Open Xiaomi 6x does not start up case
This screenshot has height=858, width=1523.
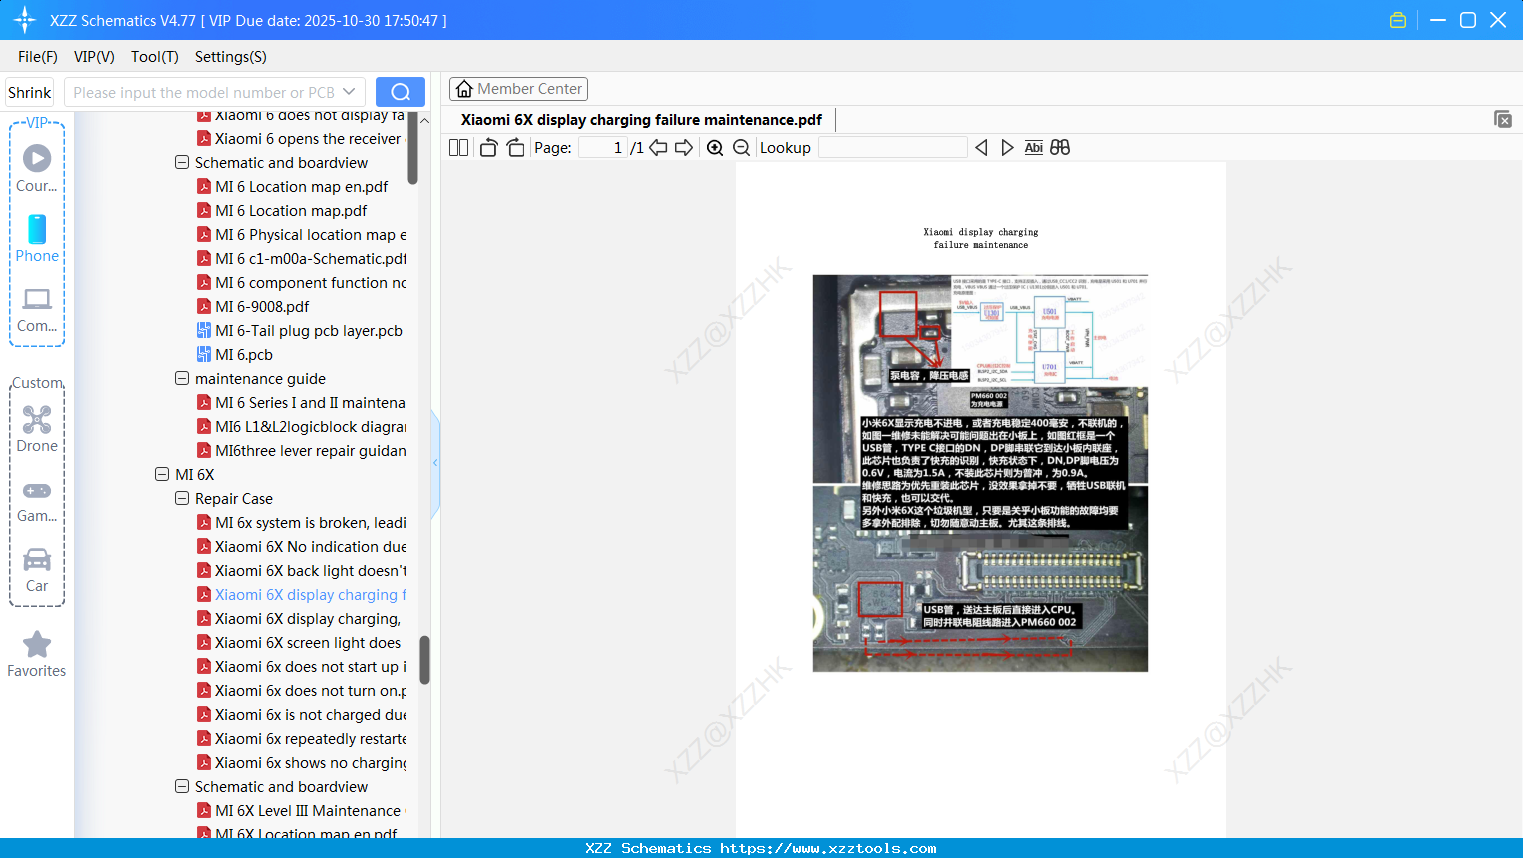pyautogui.click(x=301, y=667)
